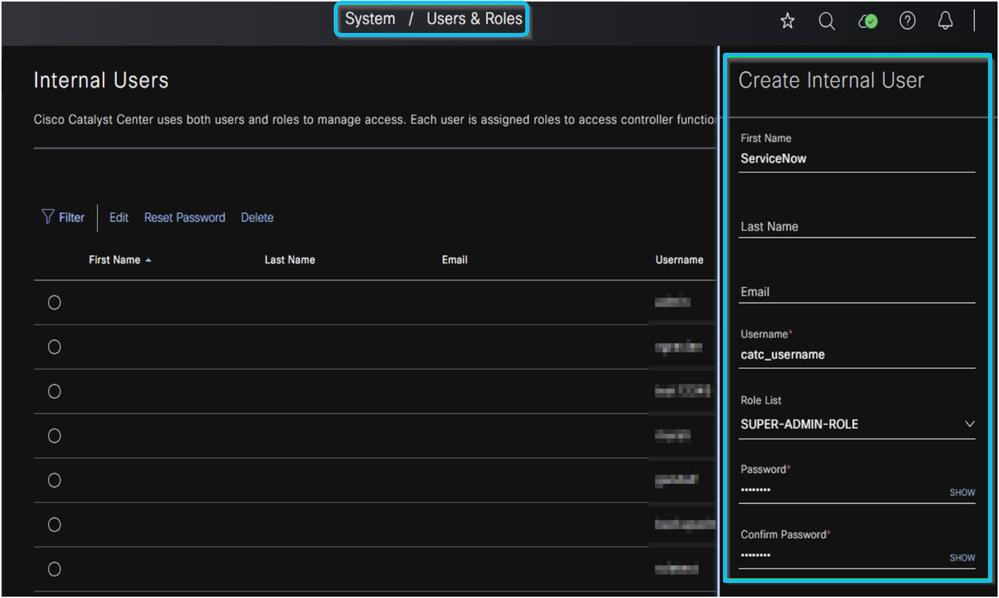Screen dimensions: 999x598
Task: Select the third user row radio button
Action: pos(54,392)
